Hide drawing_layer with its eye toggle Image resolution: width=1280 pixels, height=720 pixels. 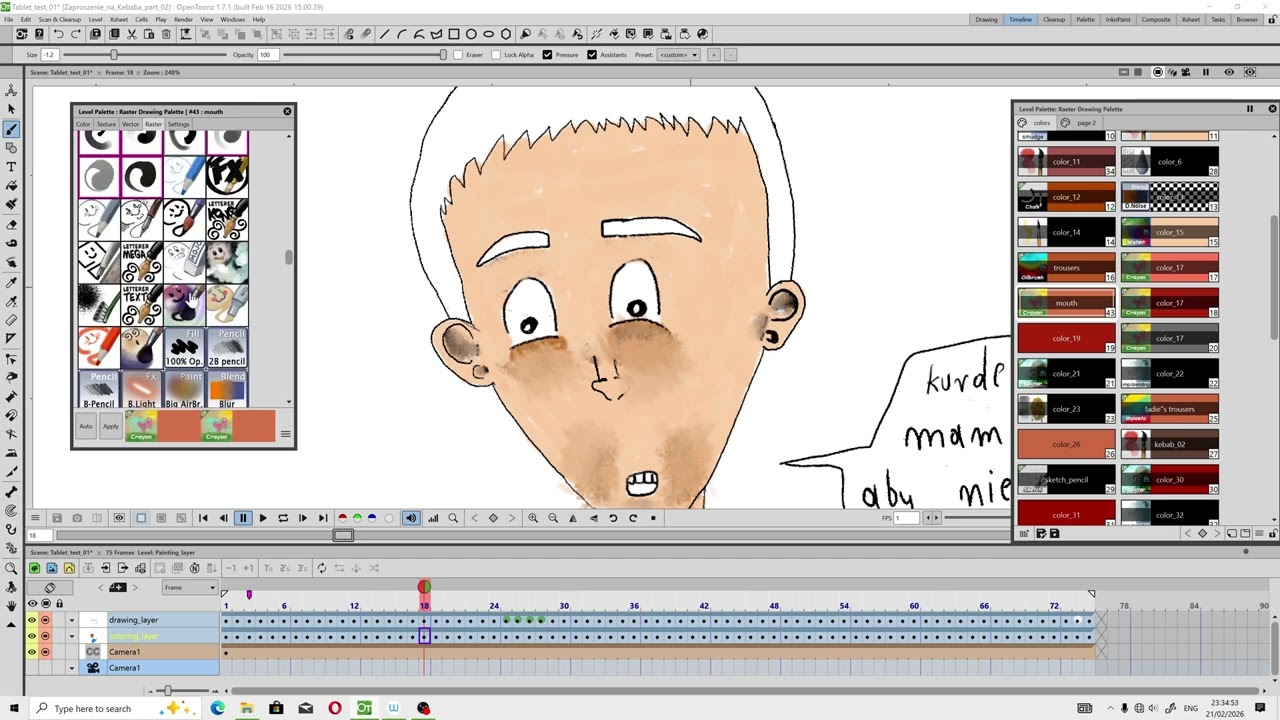(32, 620)
